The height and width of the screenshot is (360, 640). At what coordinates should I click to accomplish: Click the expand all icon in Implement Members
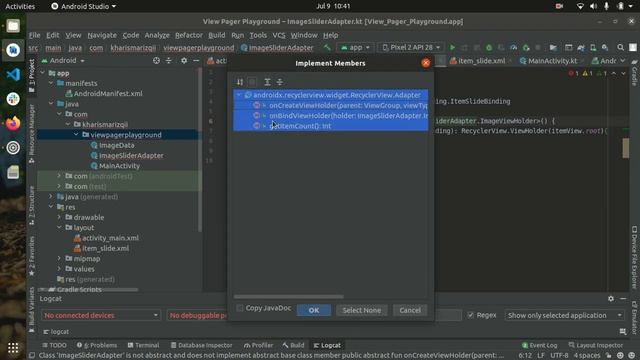267,82
